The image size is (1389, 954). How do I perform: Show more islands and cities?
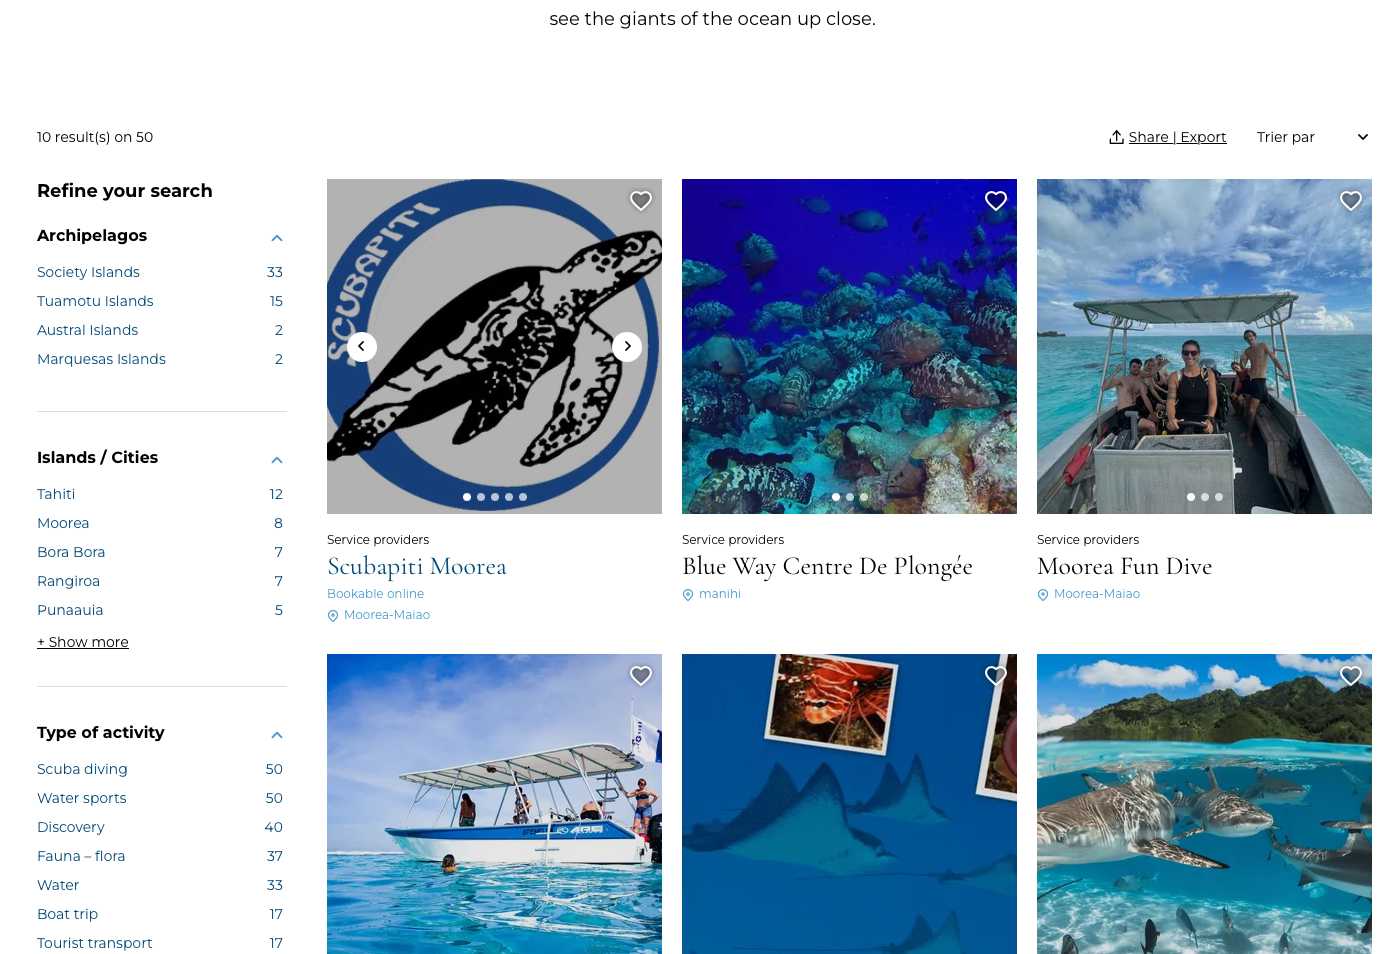83,642
